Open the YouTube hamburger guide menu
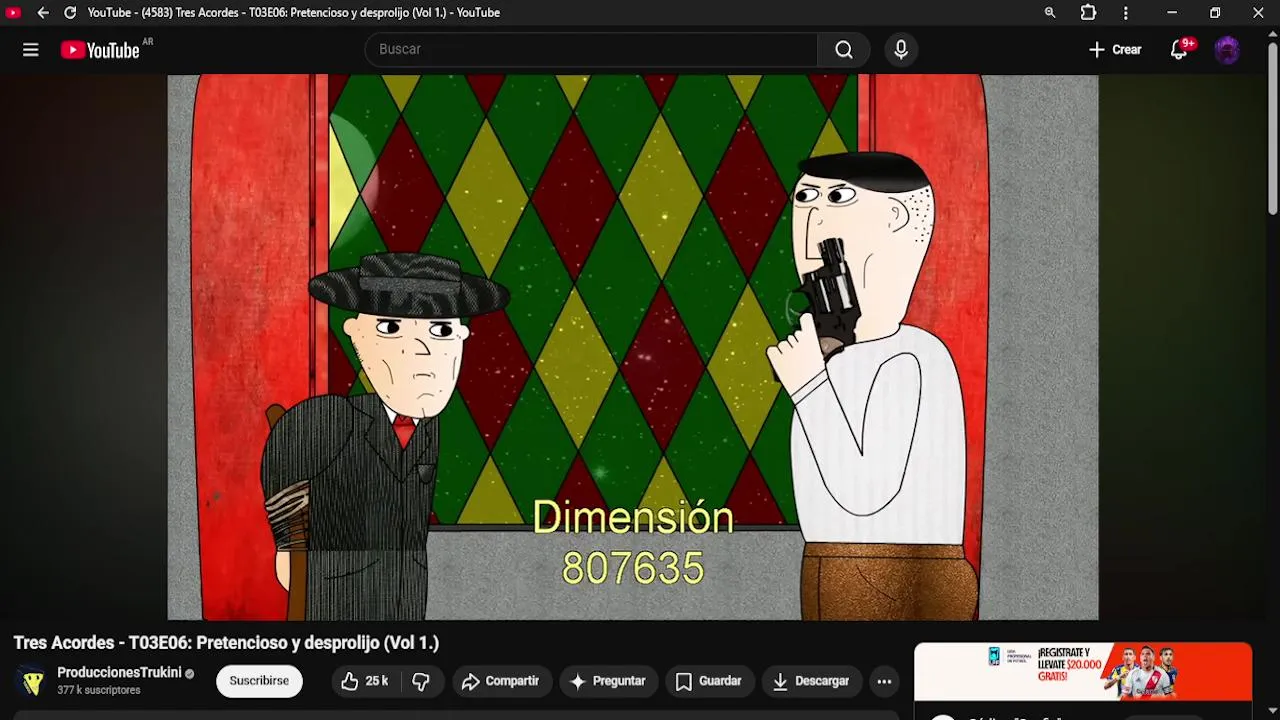 pyautogui.click(x=31, y=50)
